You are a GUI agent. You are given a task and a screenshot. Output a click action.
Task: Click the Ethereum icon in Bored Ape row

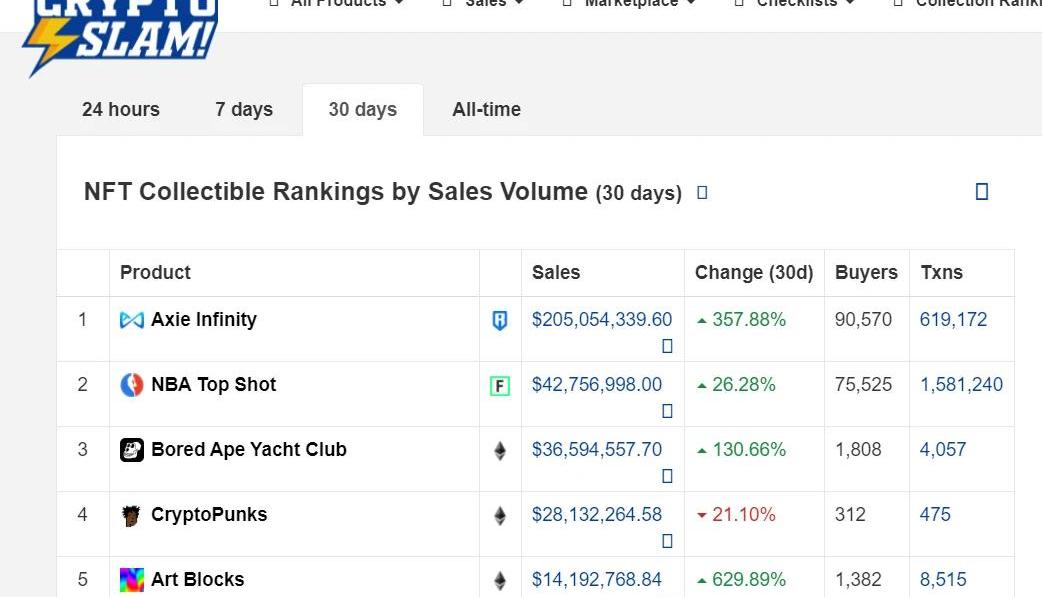click(500, 451)
